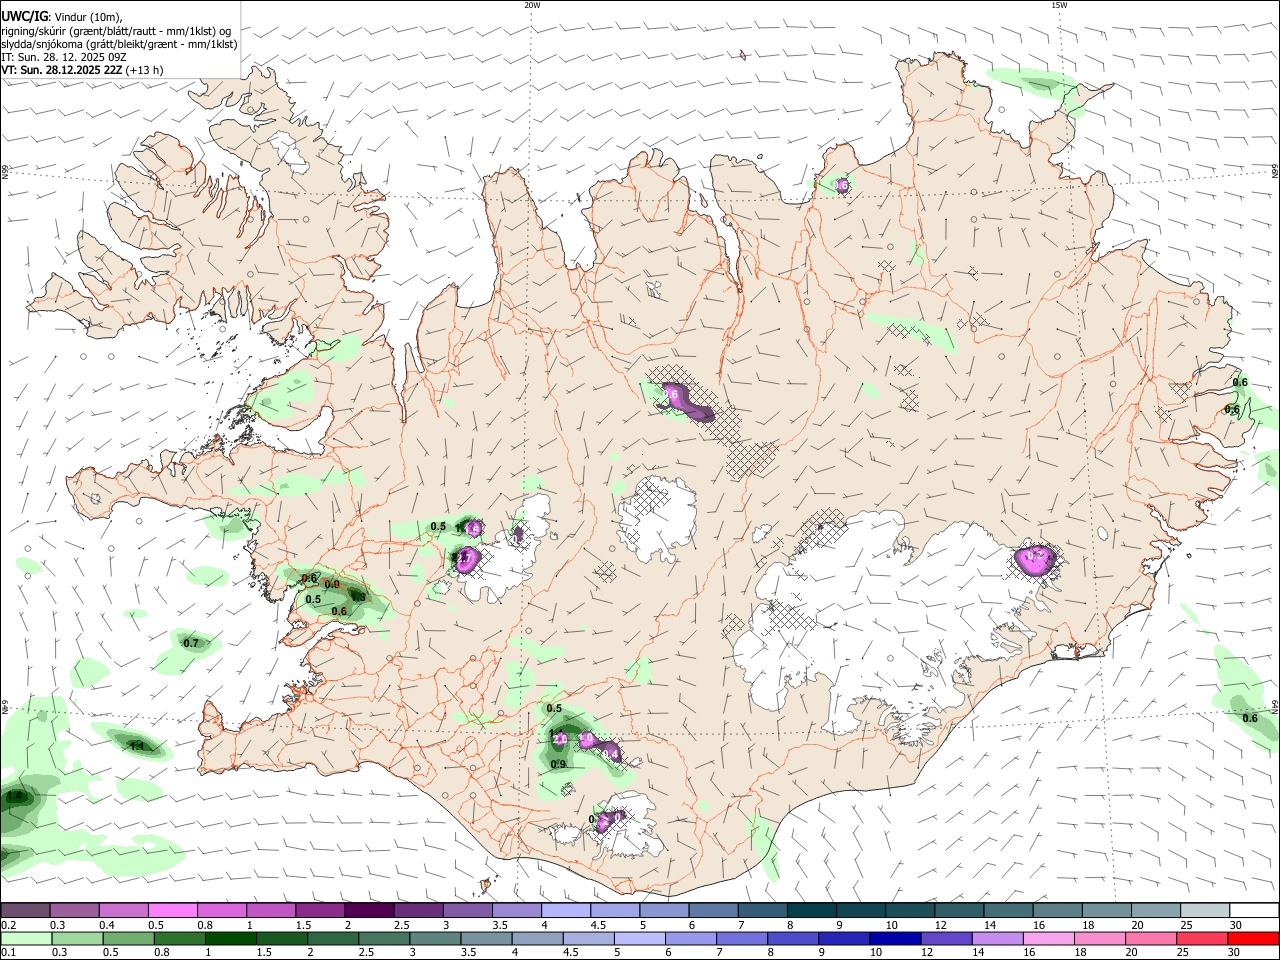The width and height of the screenshot is (1280, 960).
Task: Click the 0.9 value in the southern green patch
Action: click(x=558, y=765)
